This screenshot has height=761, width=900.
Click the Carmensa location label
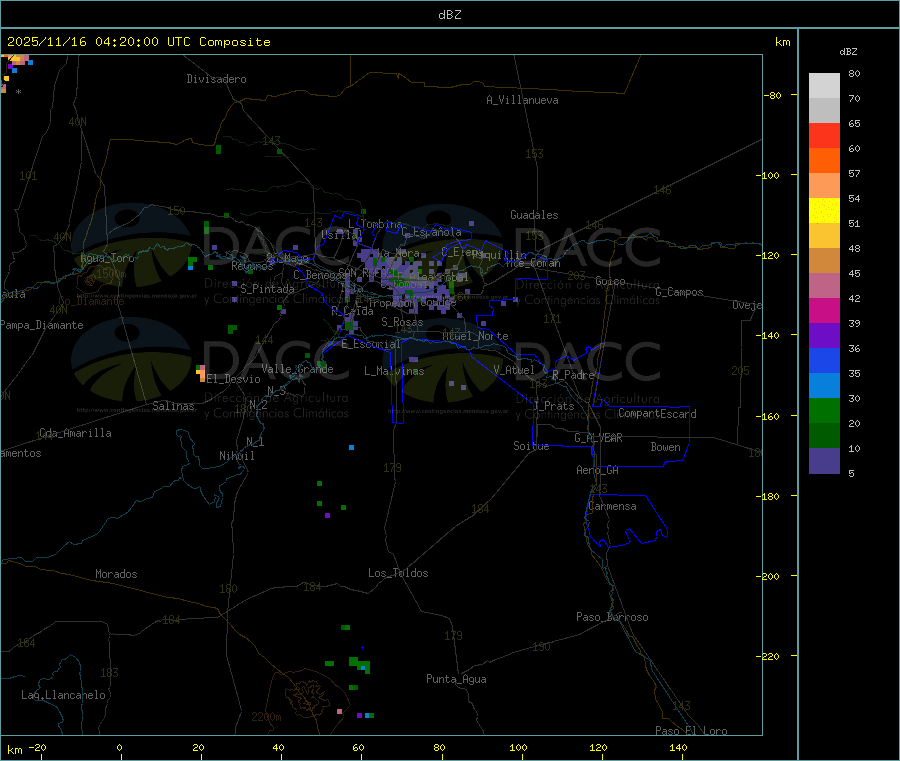point(612,506)
